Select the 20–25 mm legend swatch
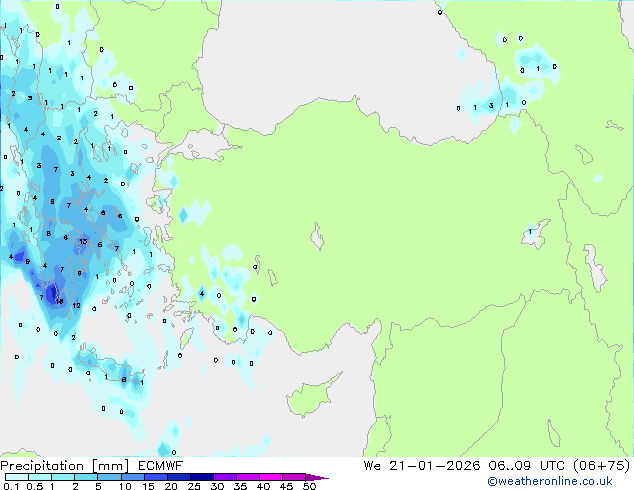 click(178, 477)
